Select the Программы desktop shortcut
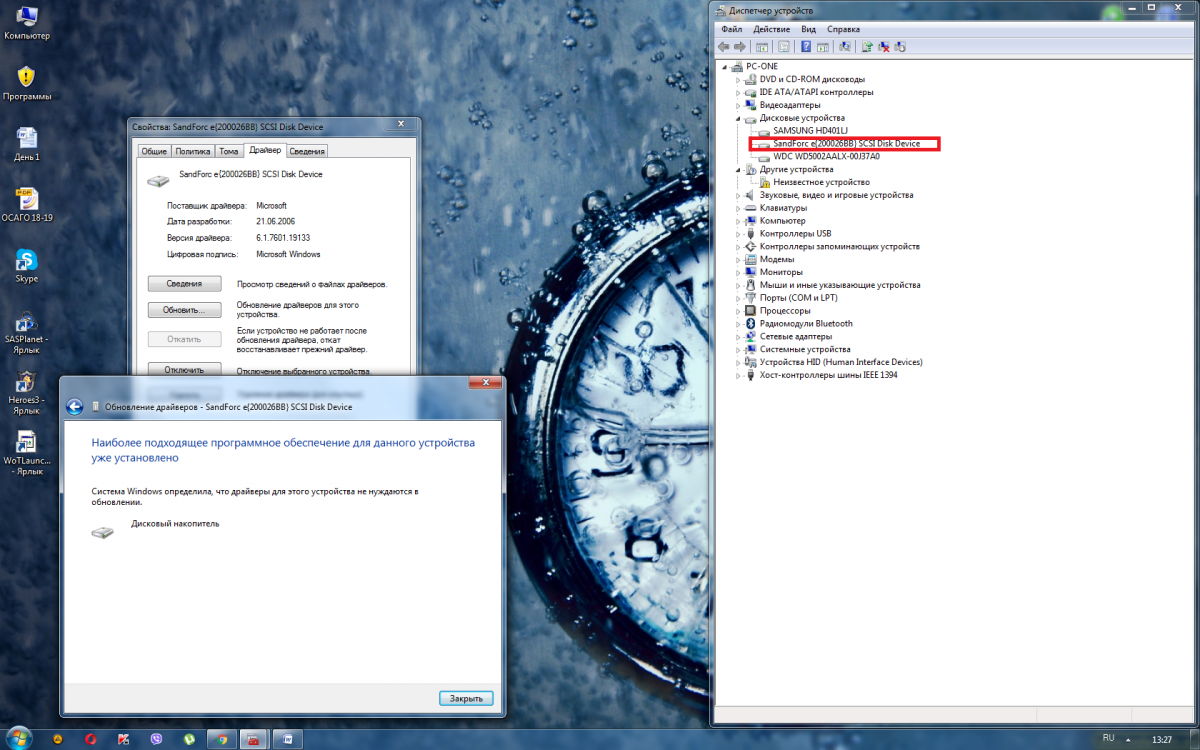This screenshot has height=750, width=1200. 27,84
